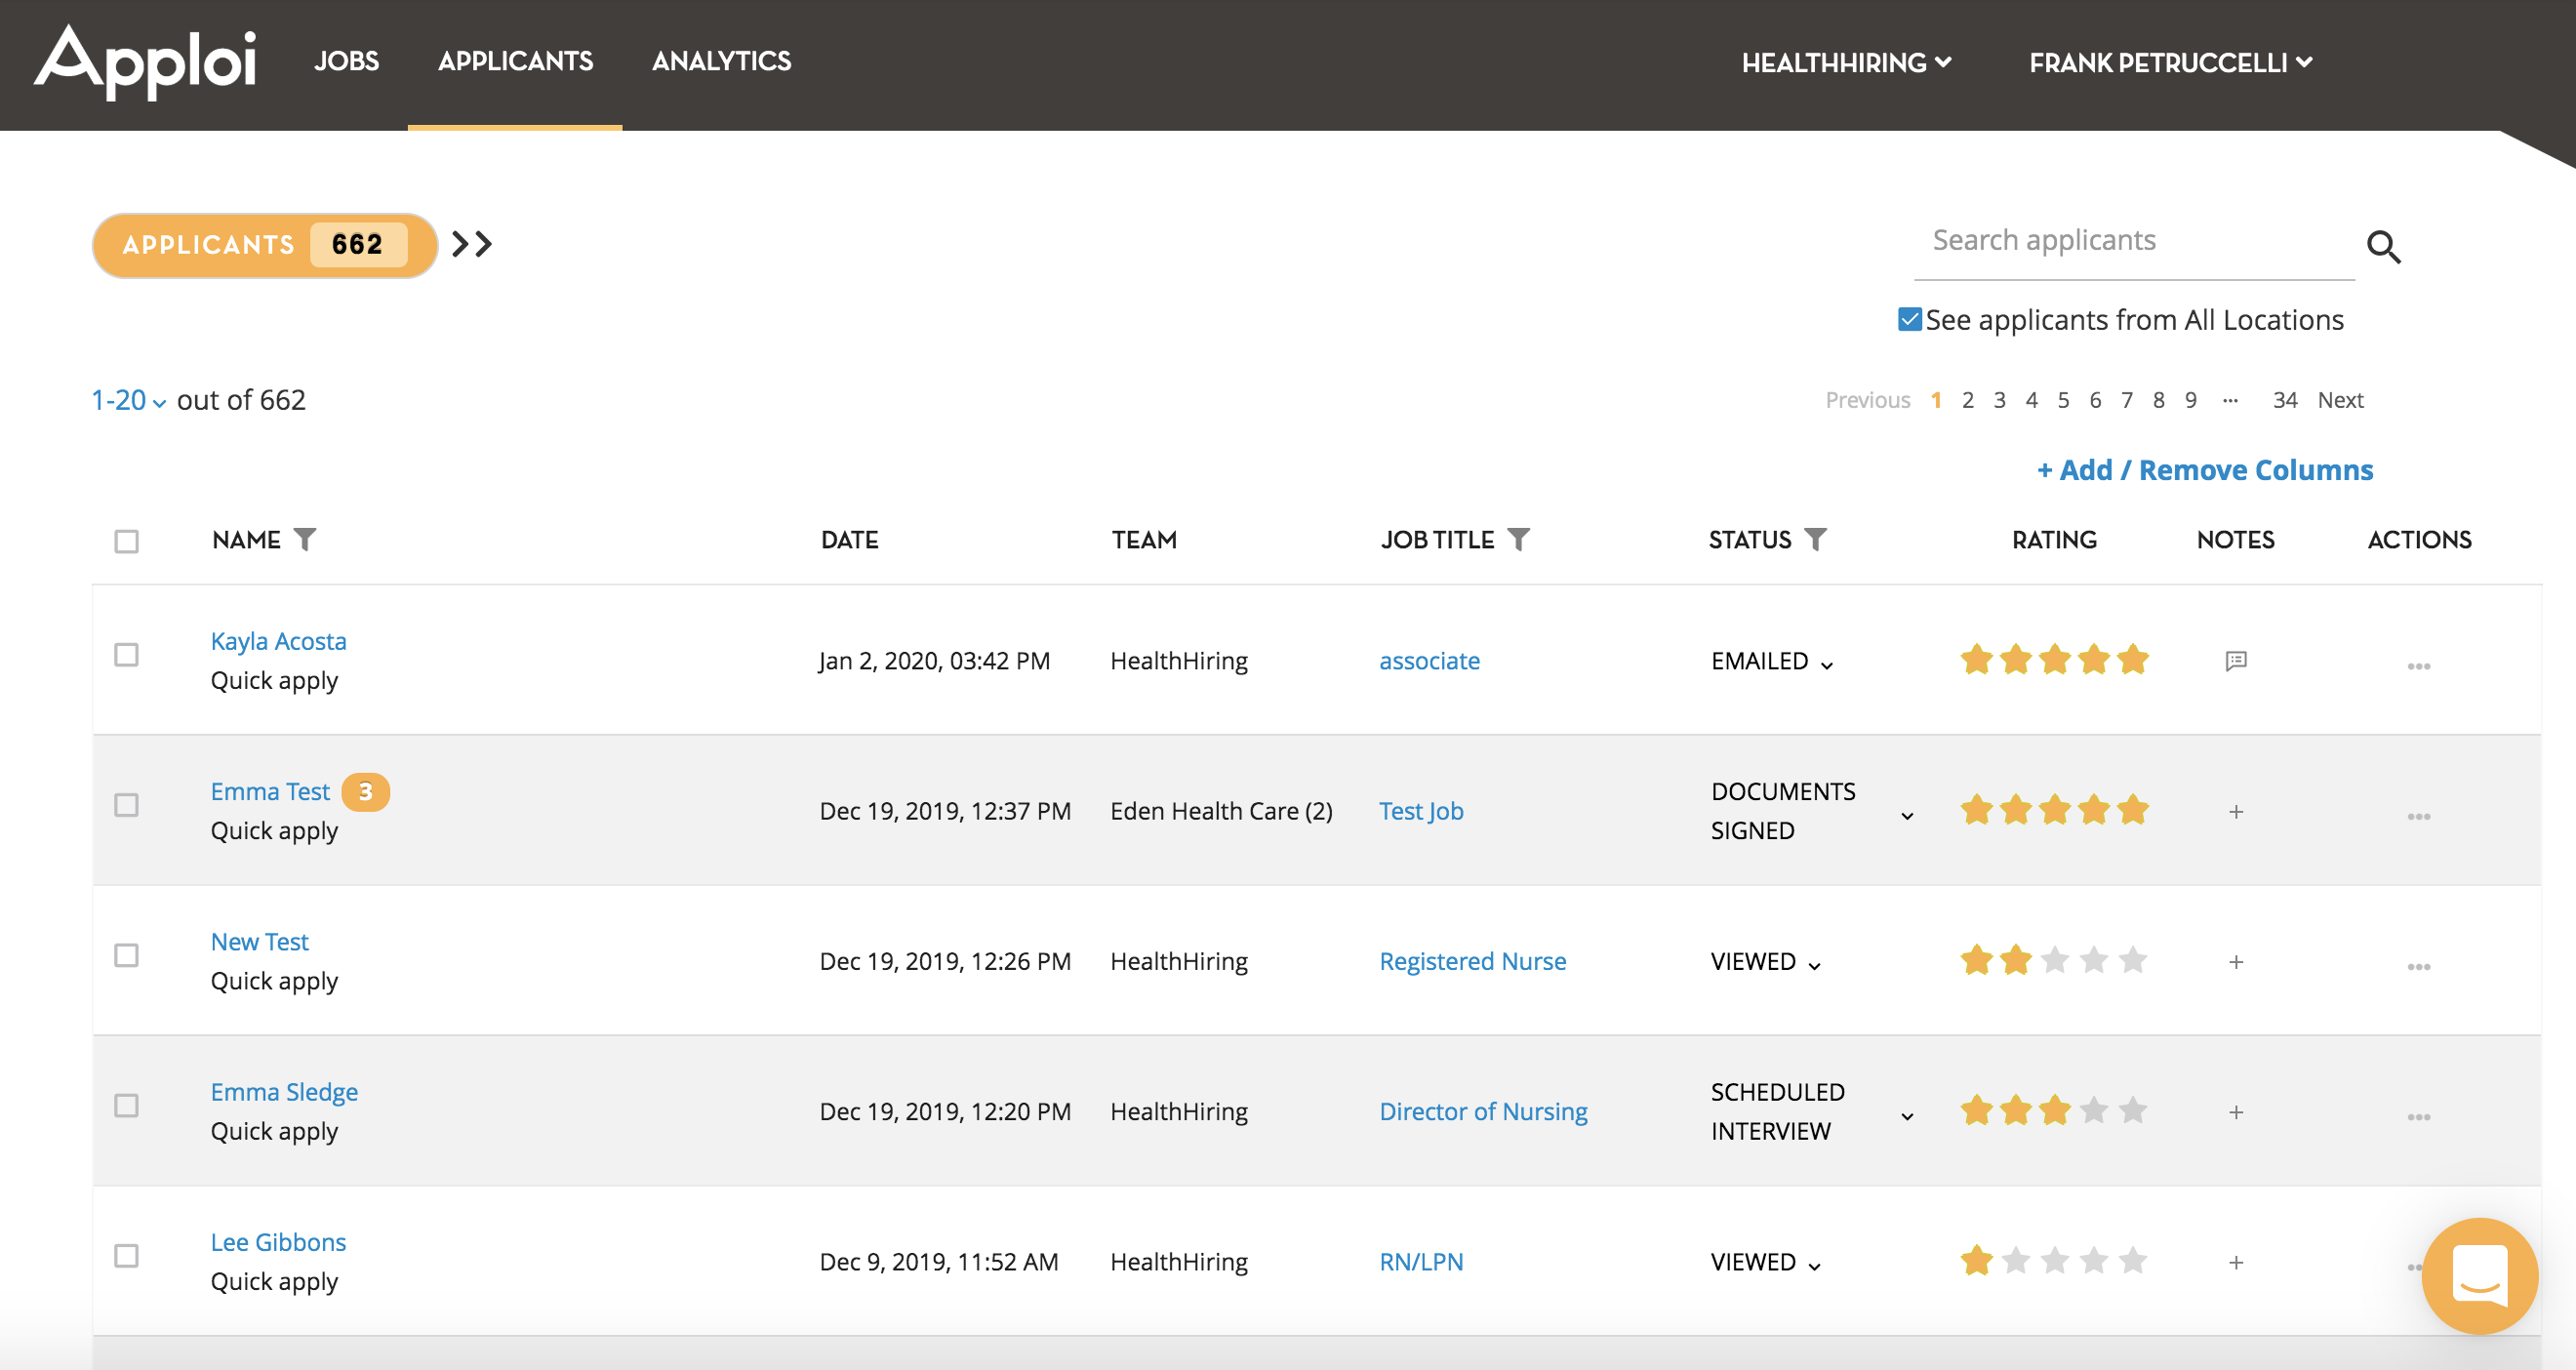Click the search magnifier icon
This screenshot has height=1370, width=2576.
pyautogui.click(x=2383, y=246)
